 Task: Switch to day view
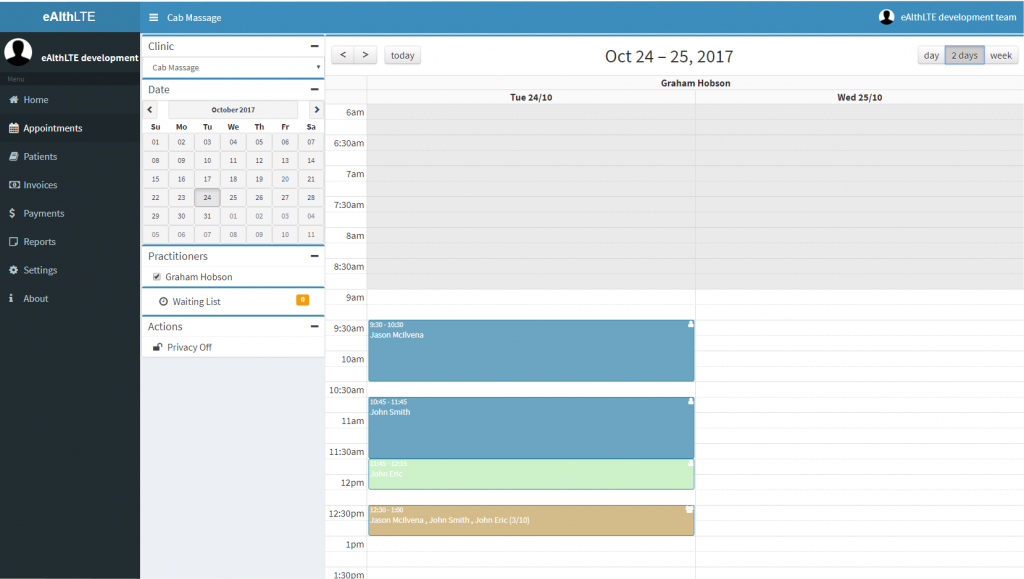(x=931, y=55)
